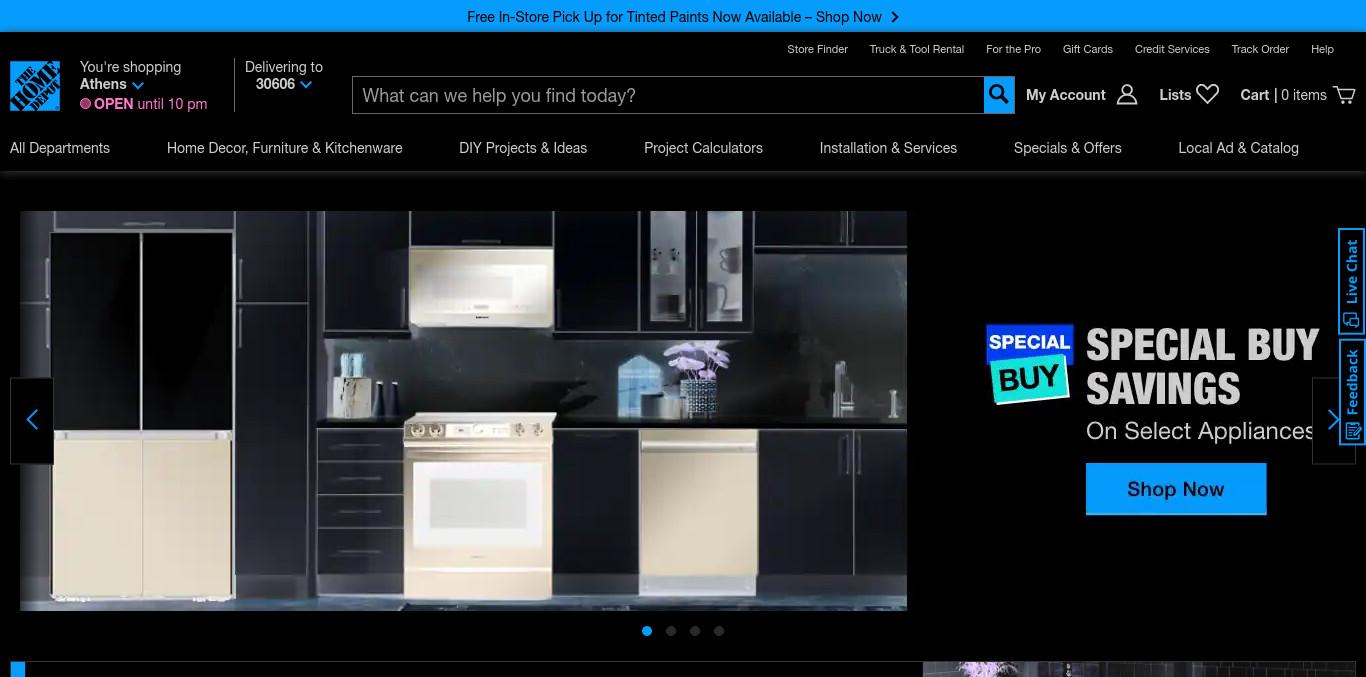Click Truck & Tool Rental link
The image size is (1366, 677).
point(917,49)
